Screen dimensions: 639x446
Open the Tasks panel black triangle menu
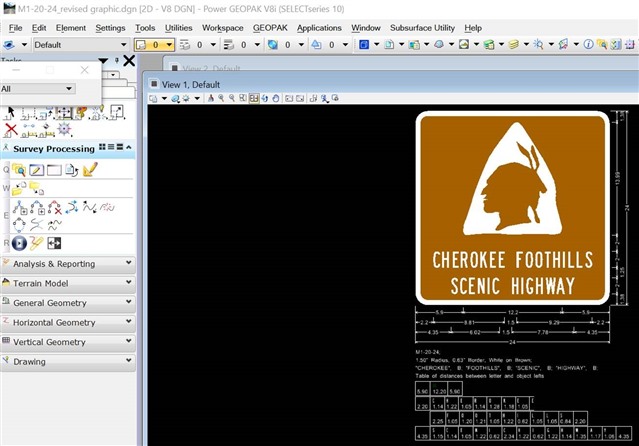pyautogui.click(x=104, y=61)
